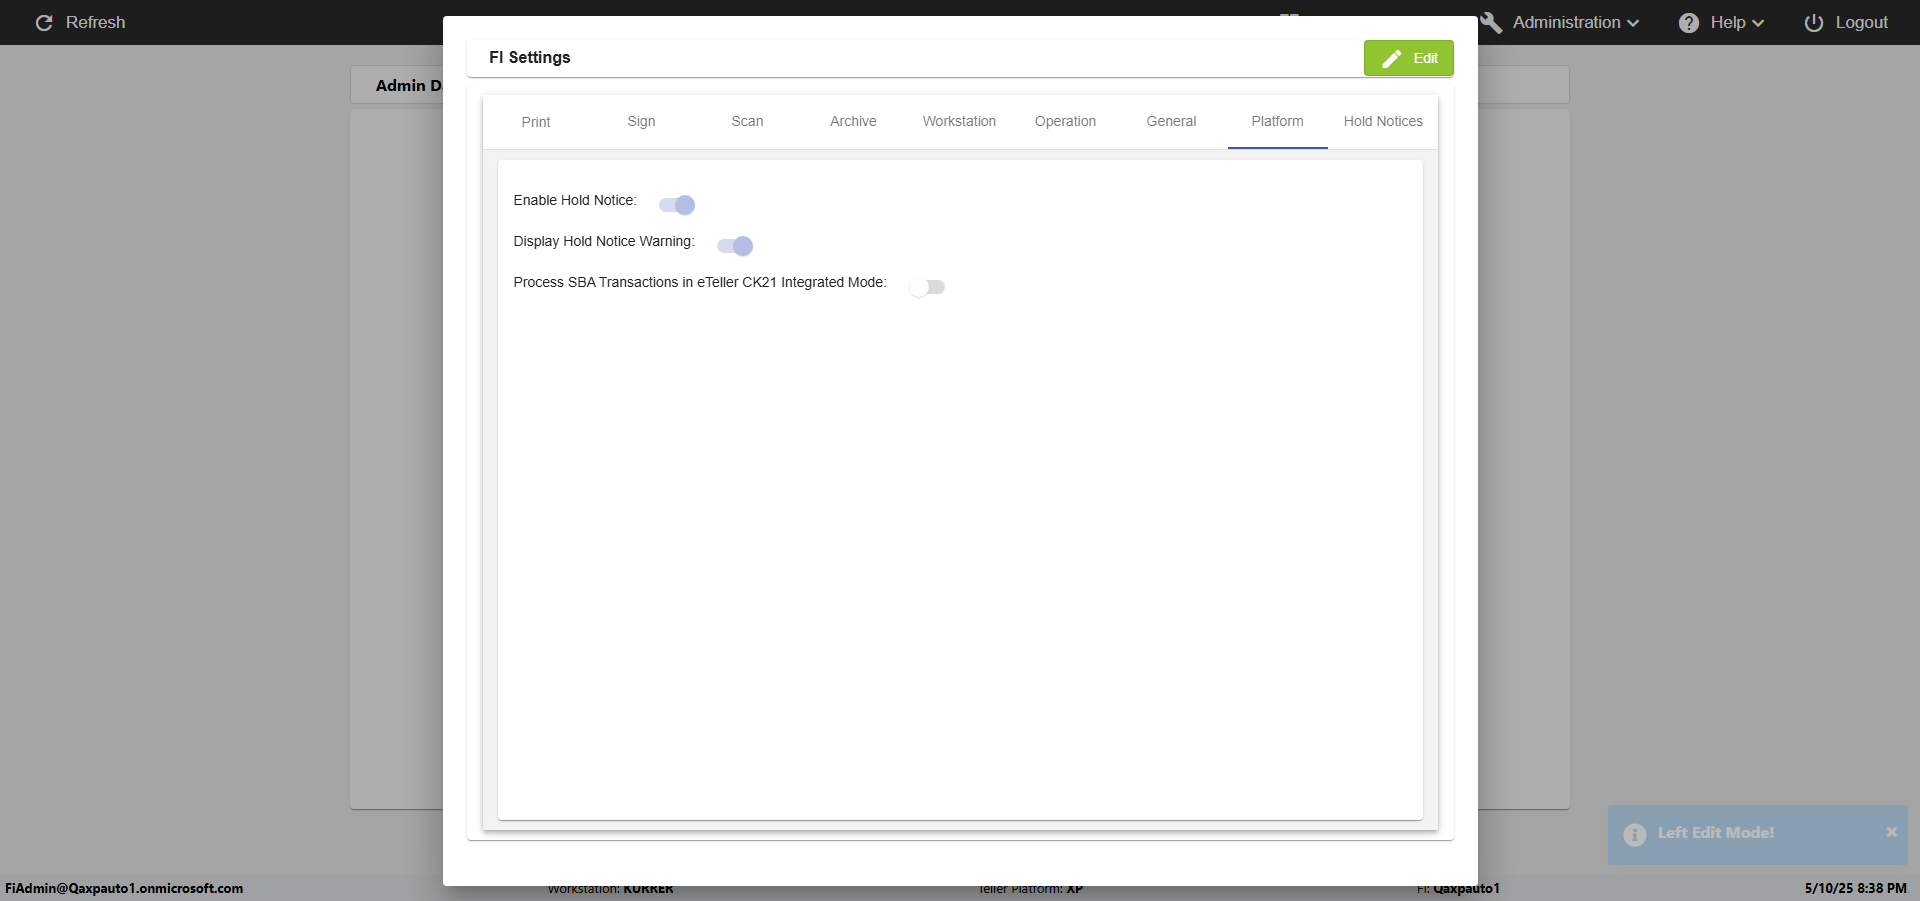Click the Logout power icon
This screenshot has width=1920, height=901.
[x=1814, y=22]
